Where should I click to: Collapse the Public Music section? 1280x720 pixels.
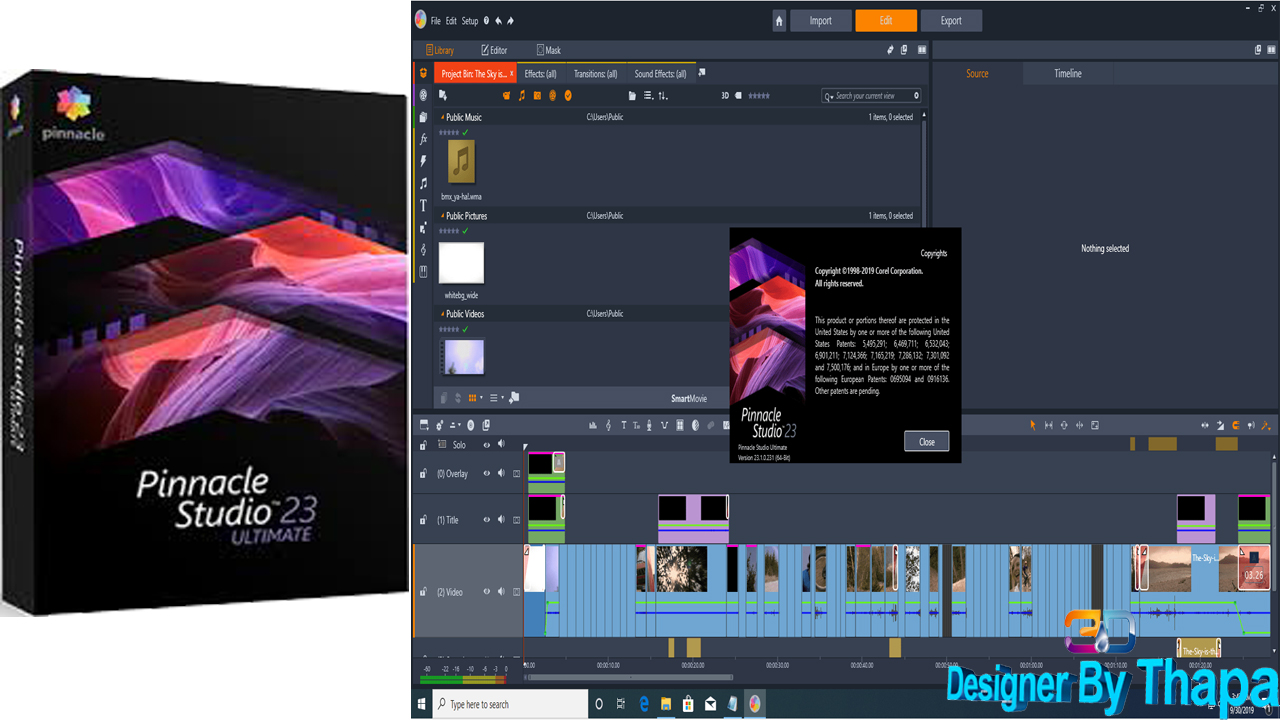442,118
